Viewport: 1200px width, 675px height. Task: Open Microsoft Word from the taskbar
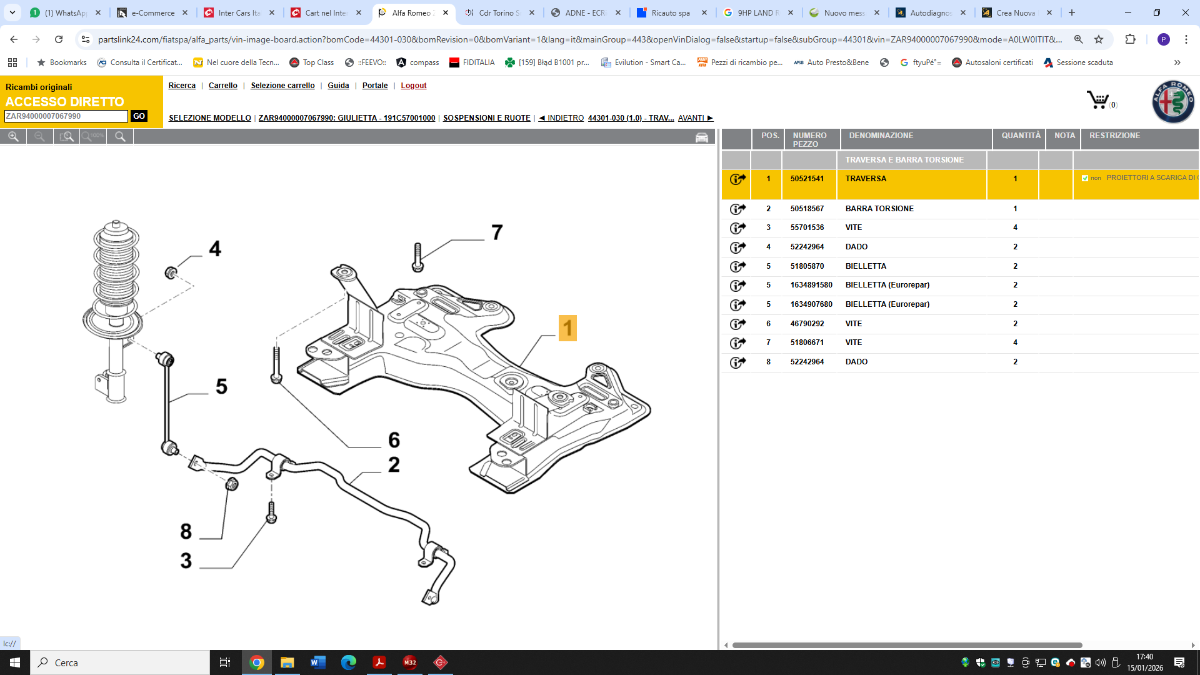coord(318,662)
